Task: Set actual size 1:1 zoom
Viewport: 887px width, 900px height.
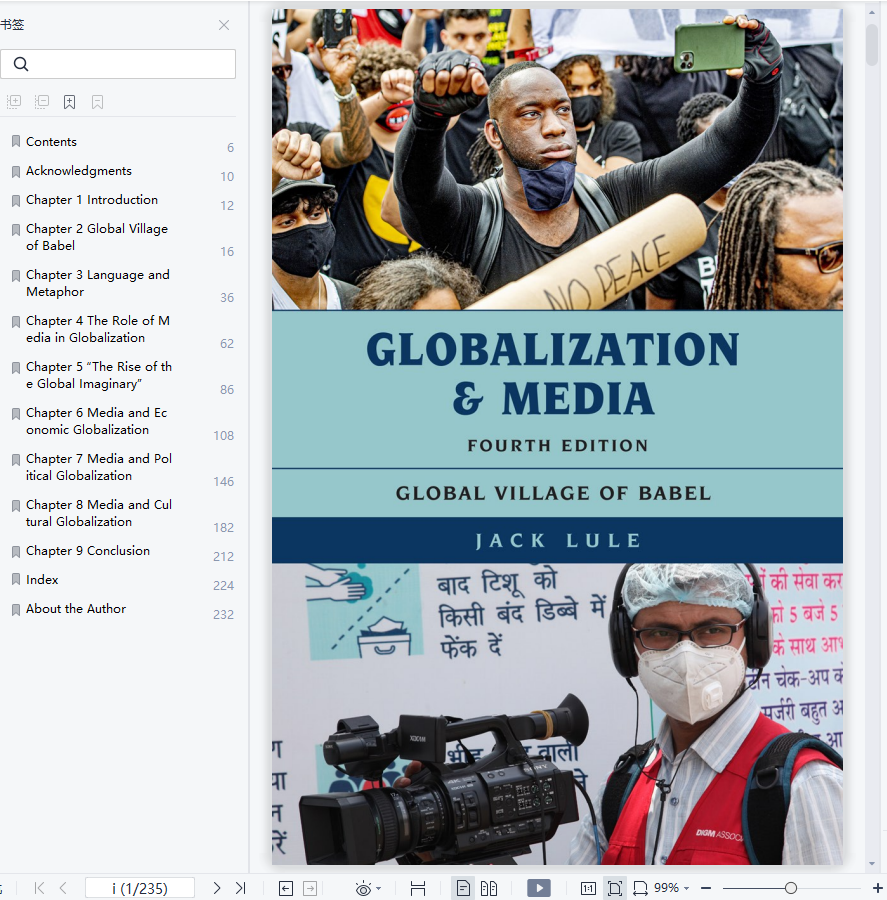Action: [588, 889]
